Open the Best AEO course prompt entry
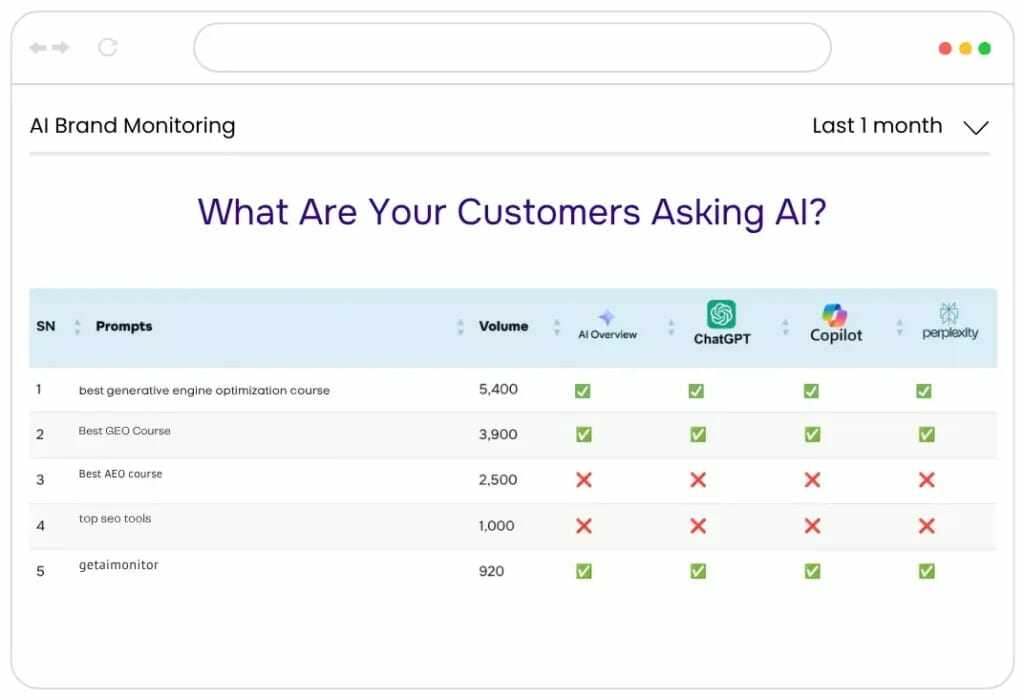Screen dimensions: 1024x699 (120, 474)
